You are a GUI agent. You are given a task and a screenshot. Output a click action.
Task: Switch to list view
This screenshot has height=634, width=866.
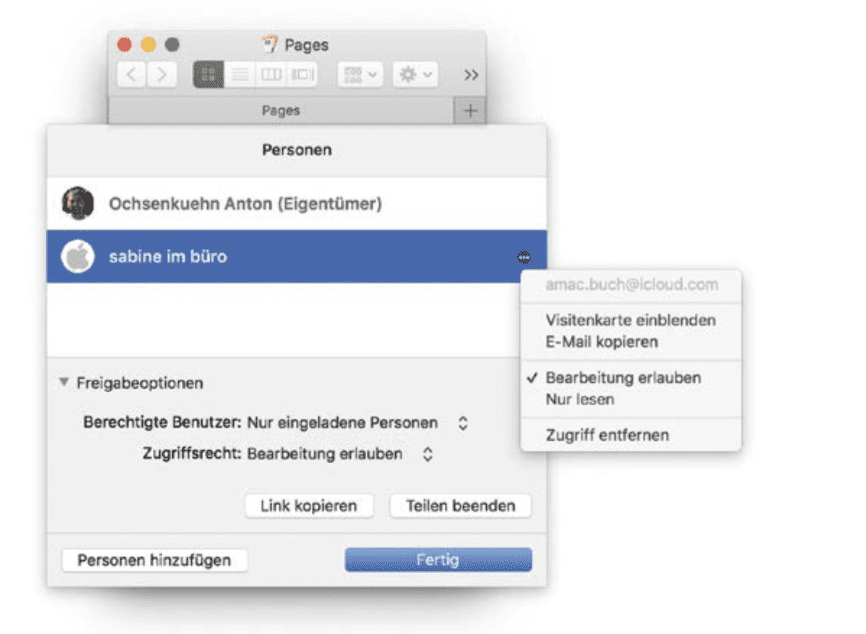click(x=240, y=75)
